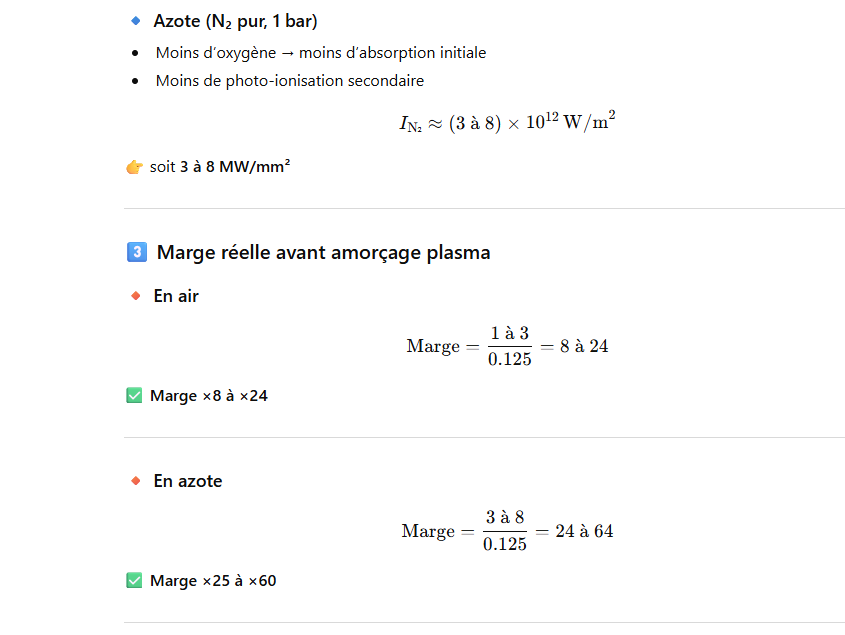845x635 pixels.
Task: Click the pointing hand emoji
Action: click(134, 167)
